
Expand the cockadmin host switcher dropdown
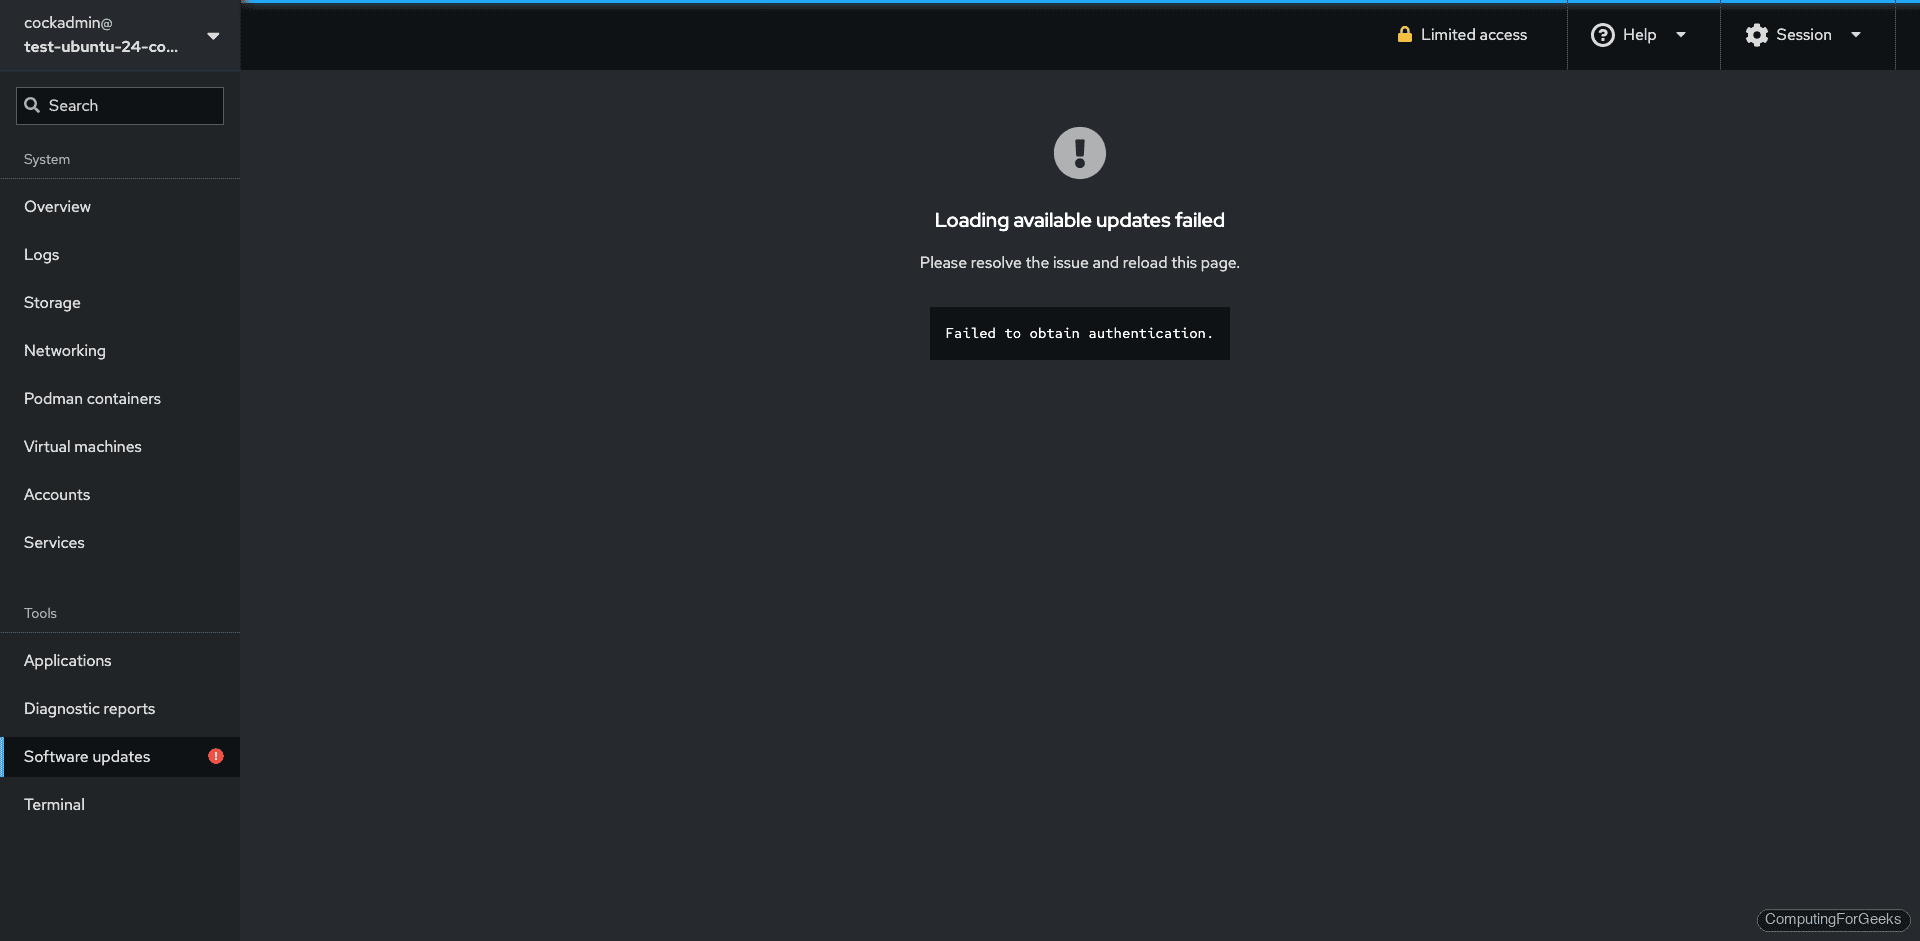[213, 35]
